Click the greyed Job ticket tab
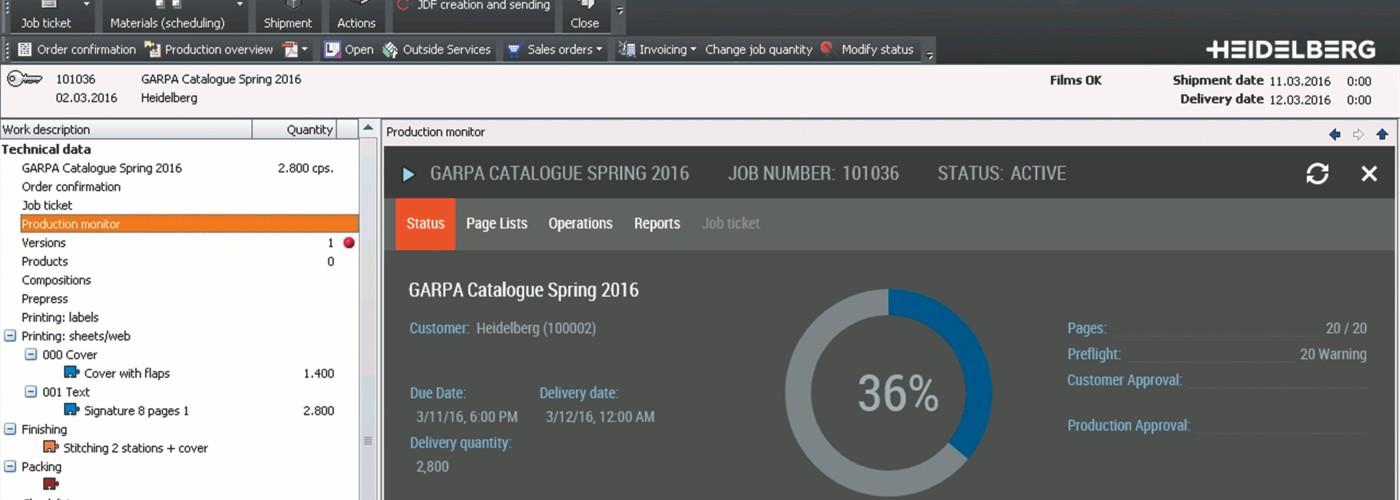Screen dimensions: 1400x500 [731, 224]
